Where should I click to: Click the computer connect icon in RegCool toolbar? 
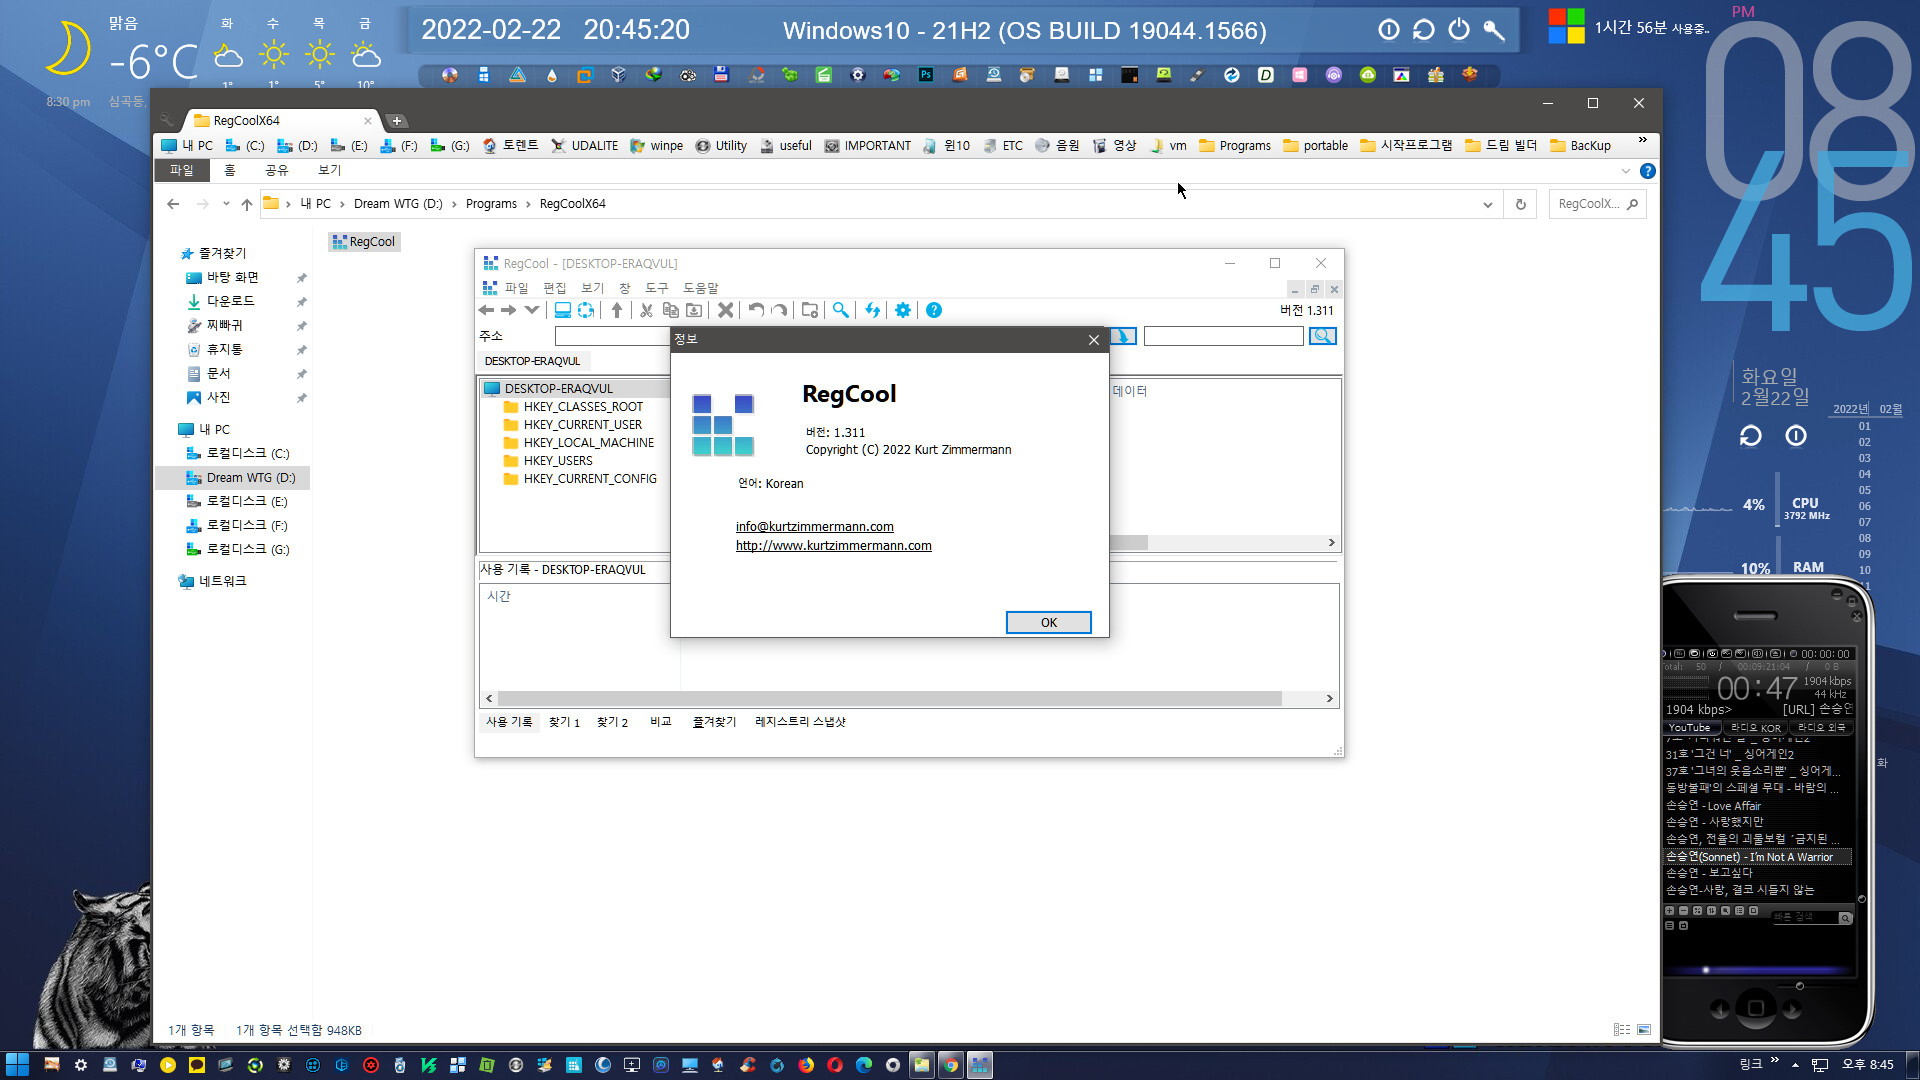[x=563, y=310]
